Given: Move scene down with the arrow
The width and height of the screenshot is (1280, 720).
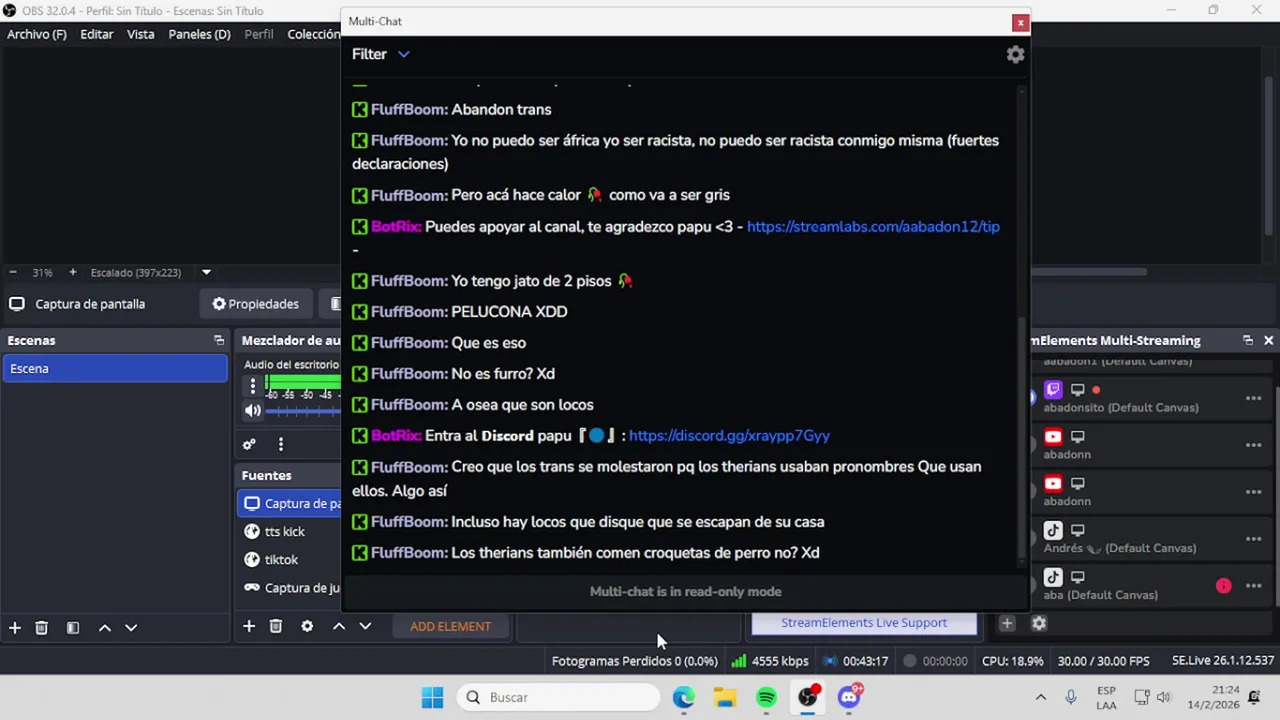Looking at the screenshot, I should click(131, 627).
